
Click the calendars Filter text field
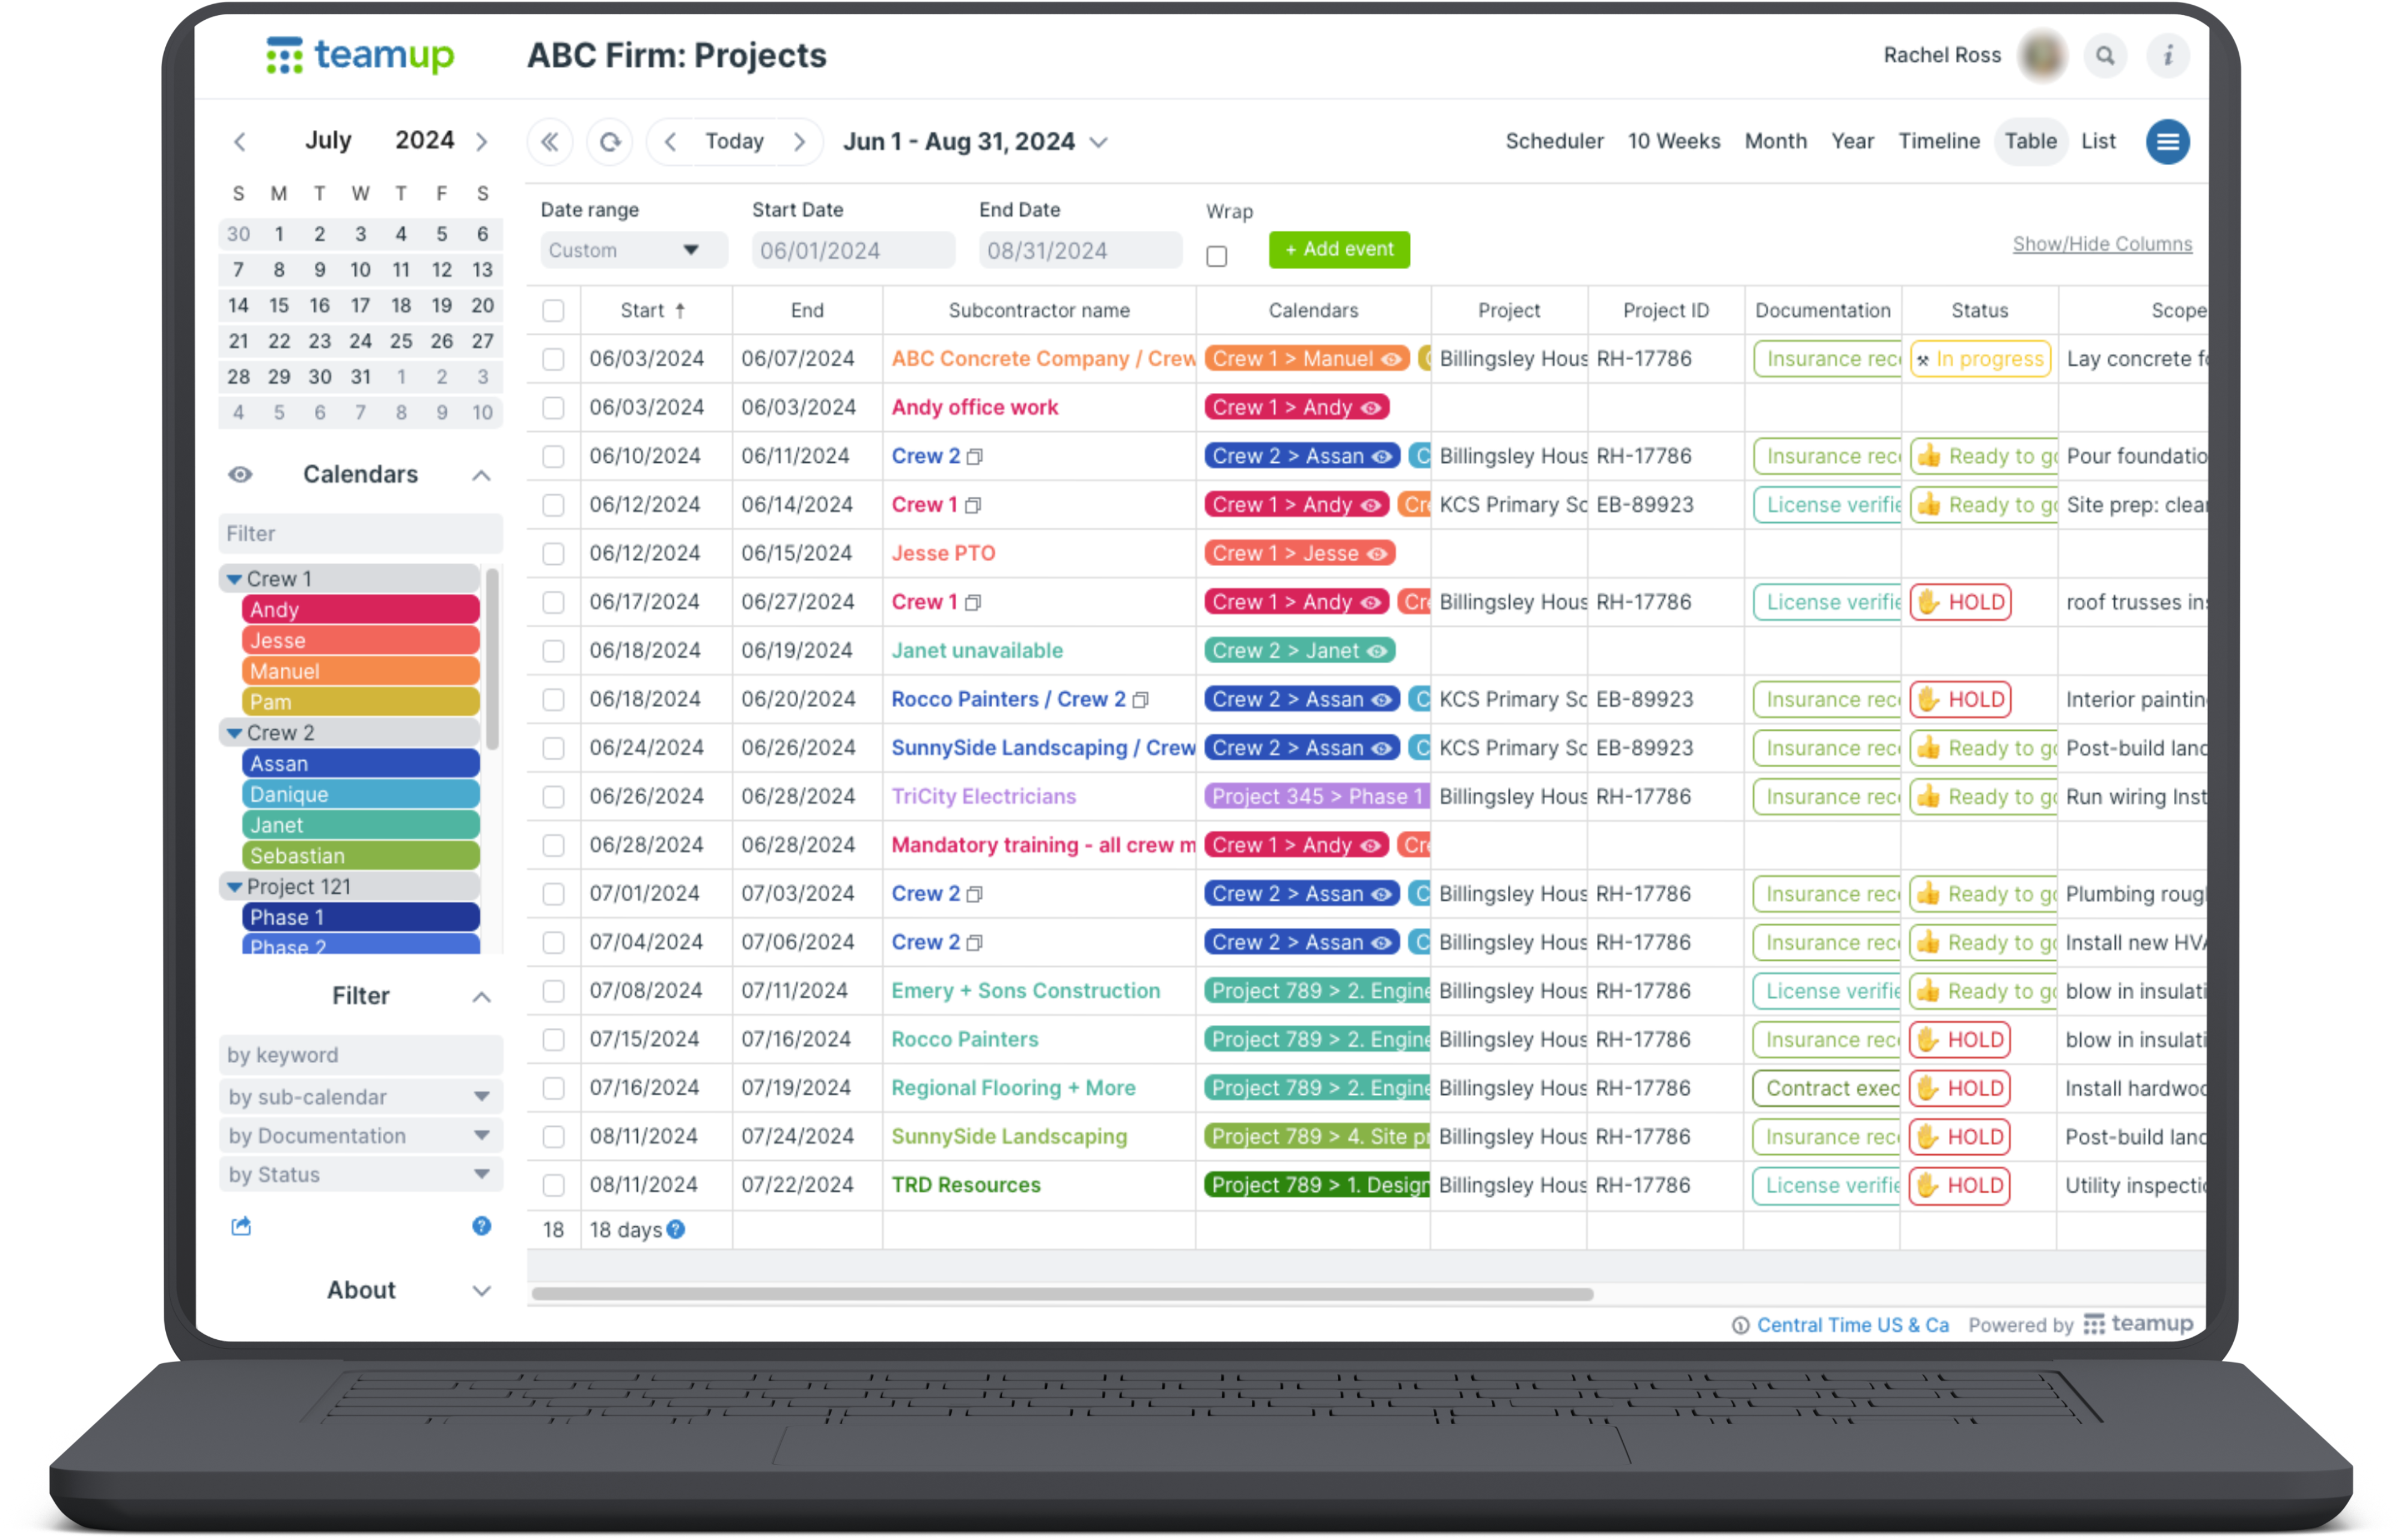pos(360,534)
